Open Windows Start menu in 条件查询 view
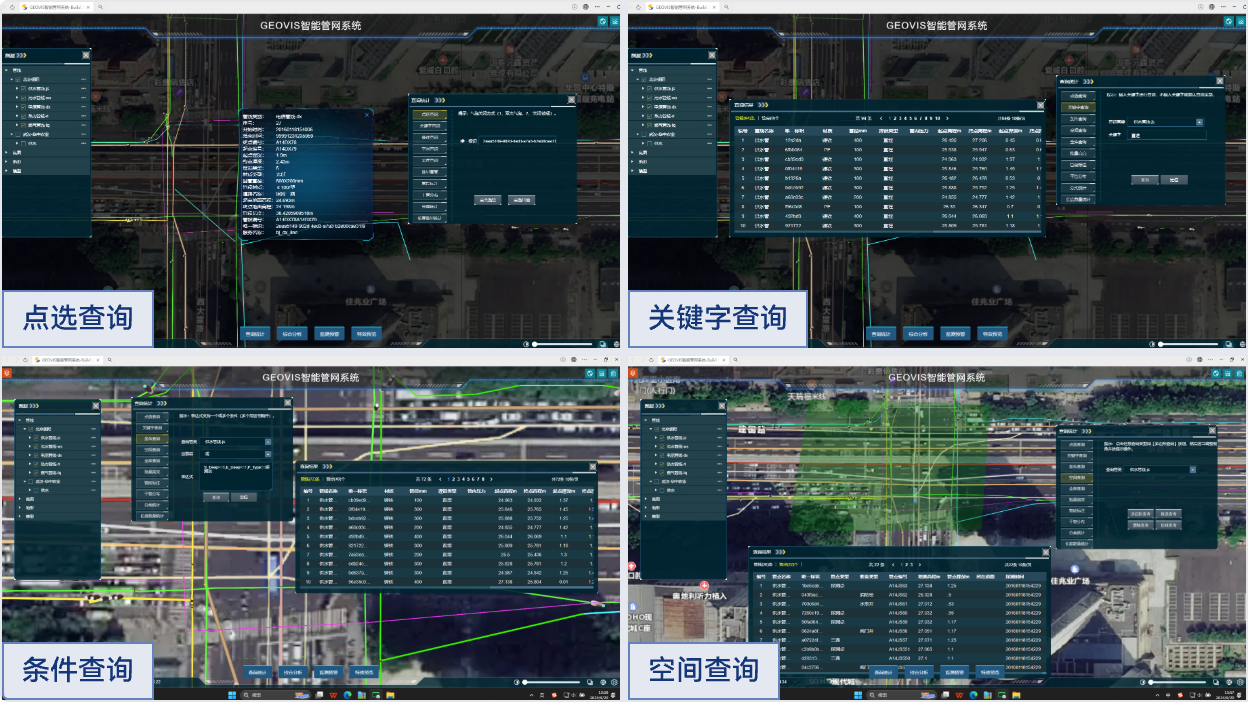Screen dimensions: 1248x702 (233, 694)
